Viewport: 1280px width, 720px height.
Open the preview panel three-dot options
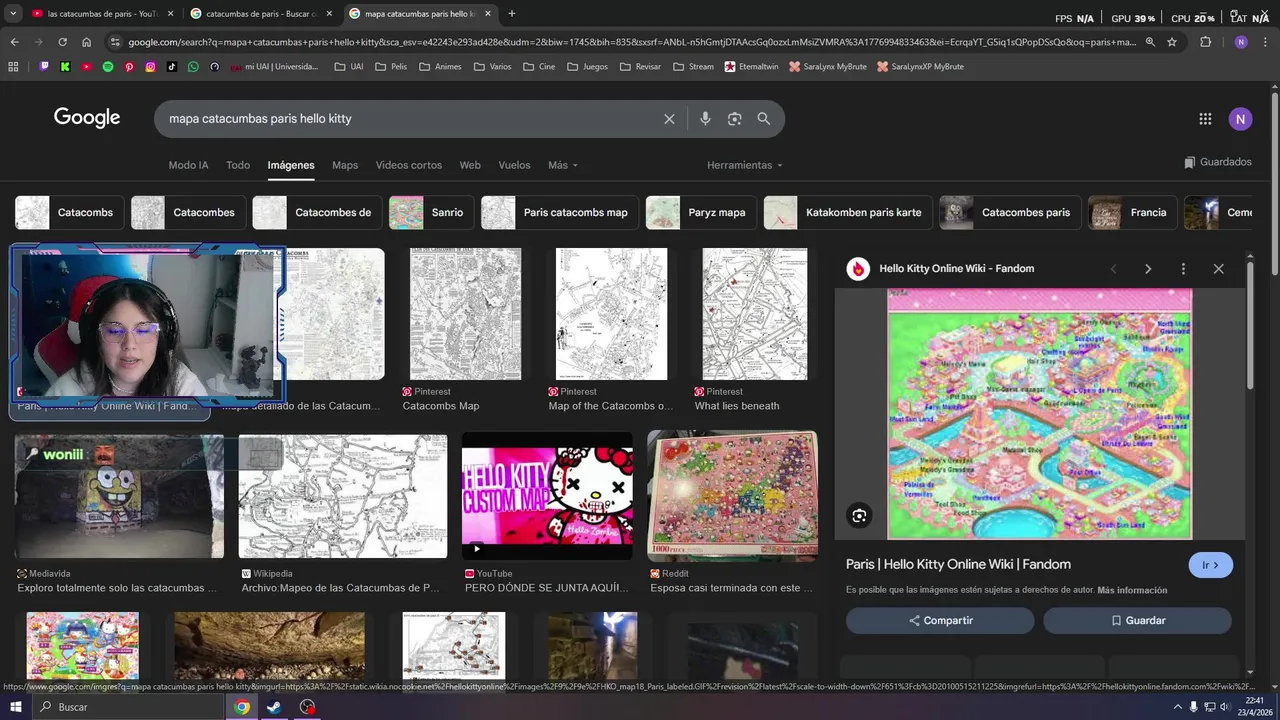[1183, 269]
